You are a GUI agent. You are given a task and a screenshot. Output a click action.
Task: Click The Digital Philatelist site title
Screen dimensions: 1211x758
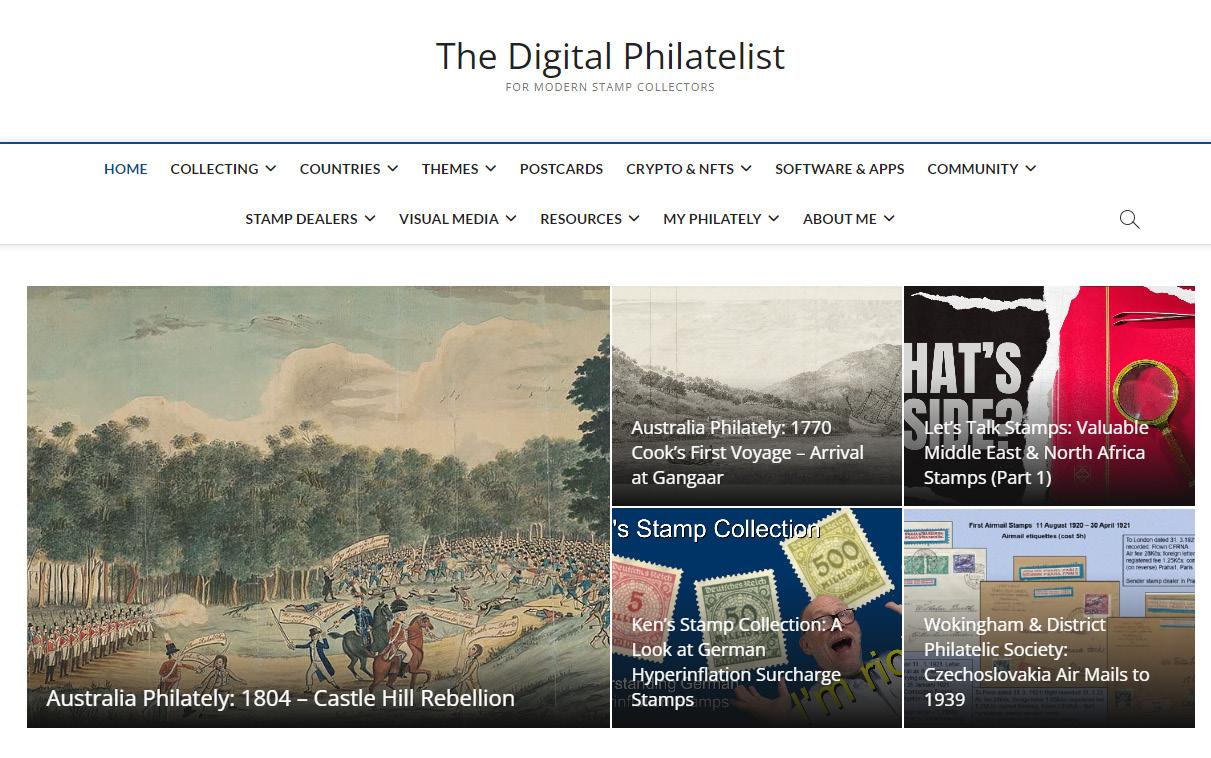(610, 56)
